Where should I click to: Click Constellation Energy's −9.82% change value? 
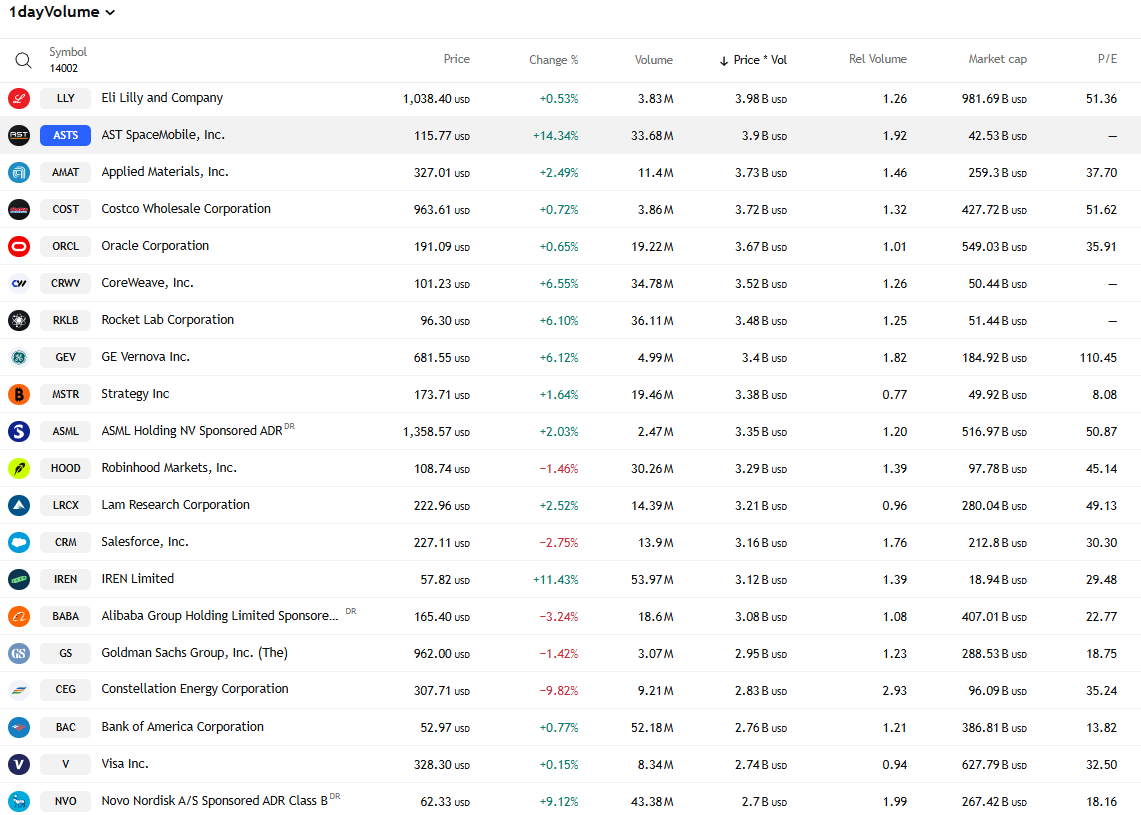[559, 691]
